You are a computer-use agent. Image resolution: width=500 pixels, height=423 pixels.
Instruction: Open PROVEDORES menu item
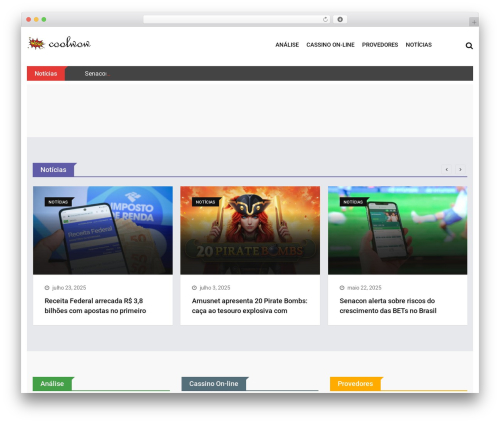[x=380, y=45]
